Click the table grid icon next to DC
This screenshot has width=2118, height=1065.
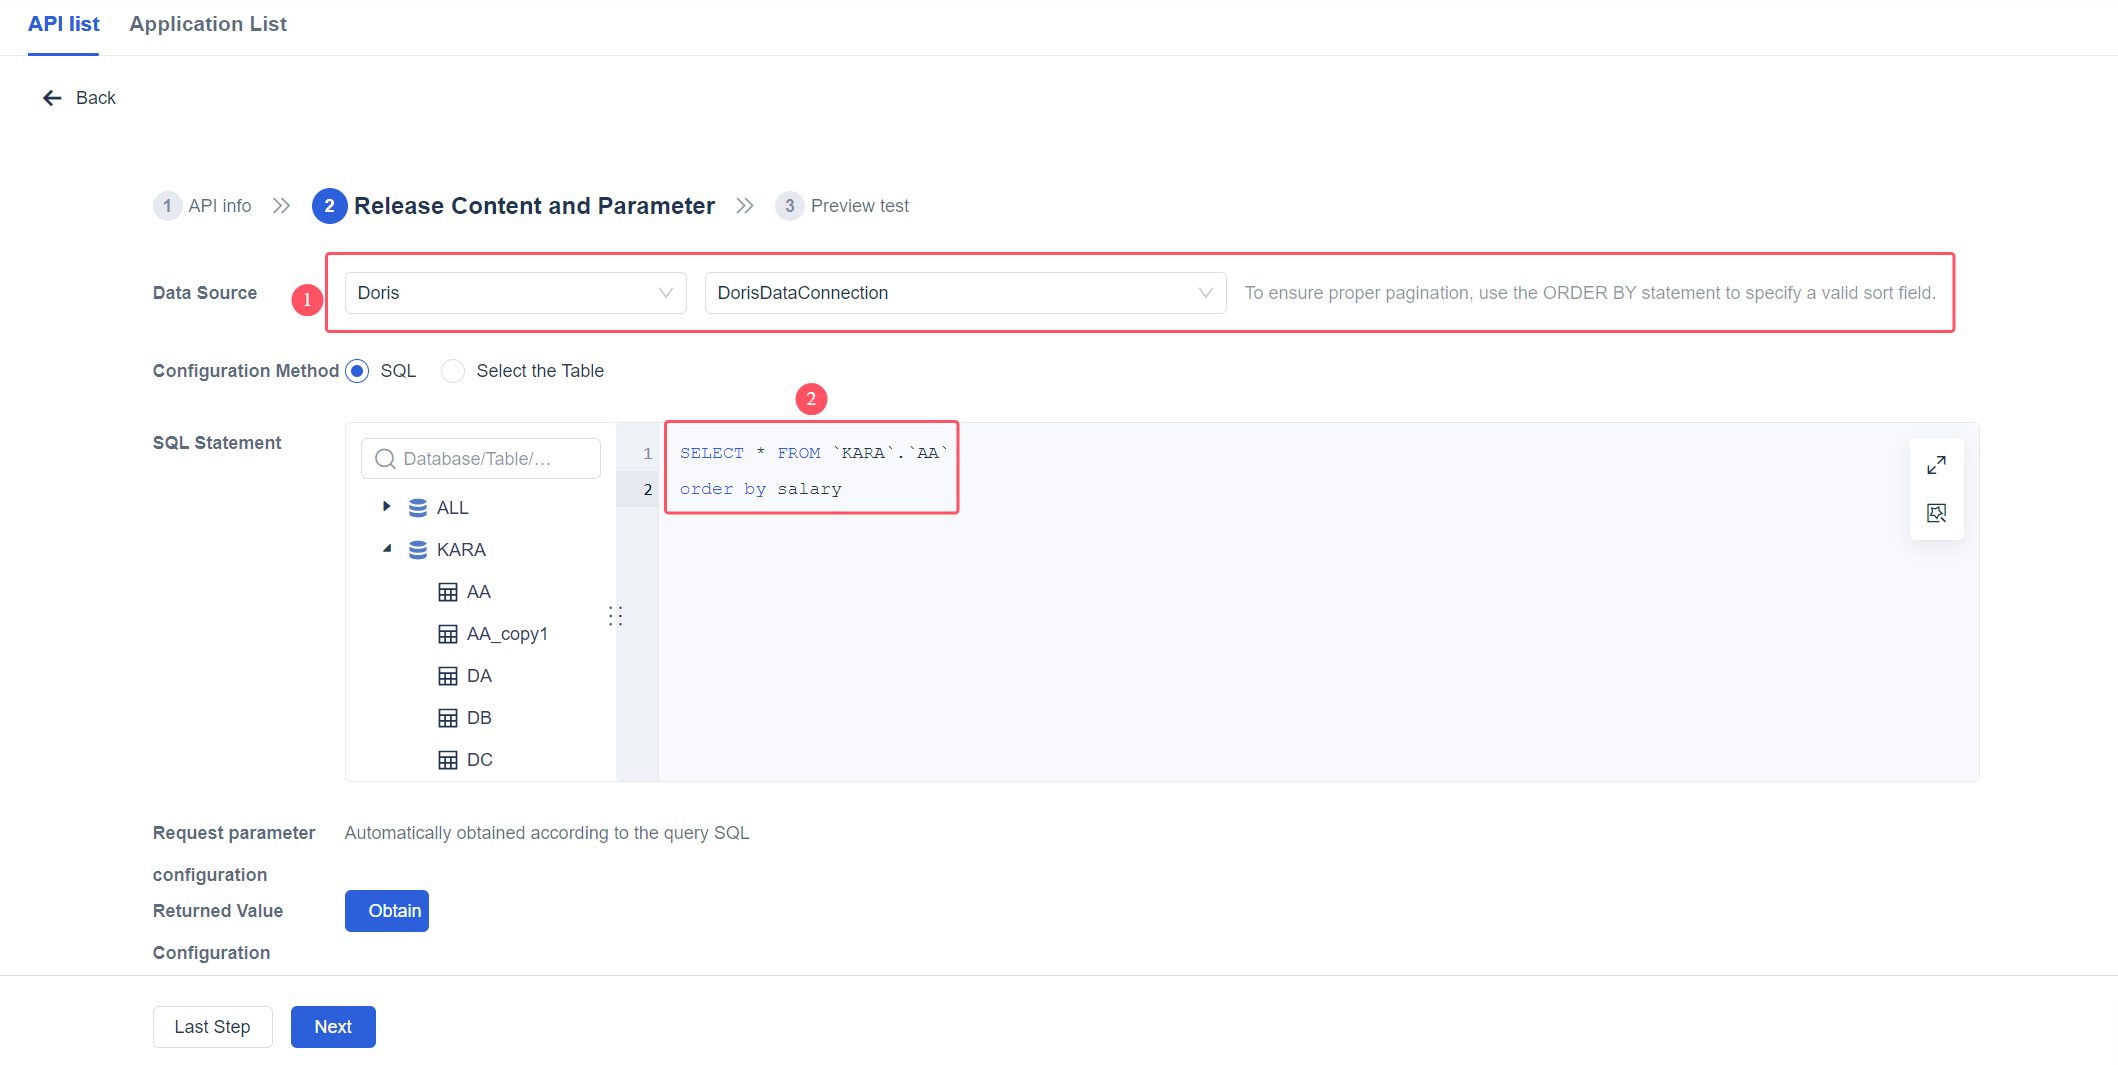[447, 759]
